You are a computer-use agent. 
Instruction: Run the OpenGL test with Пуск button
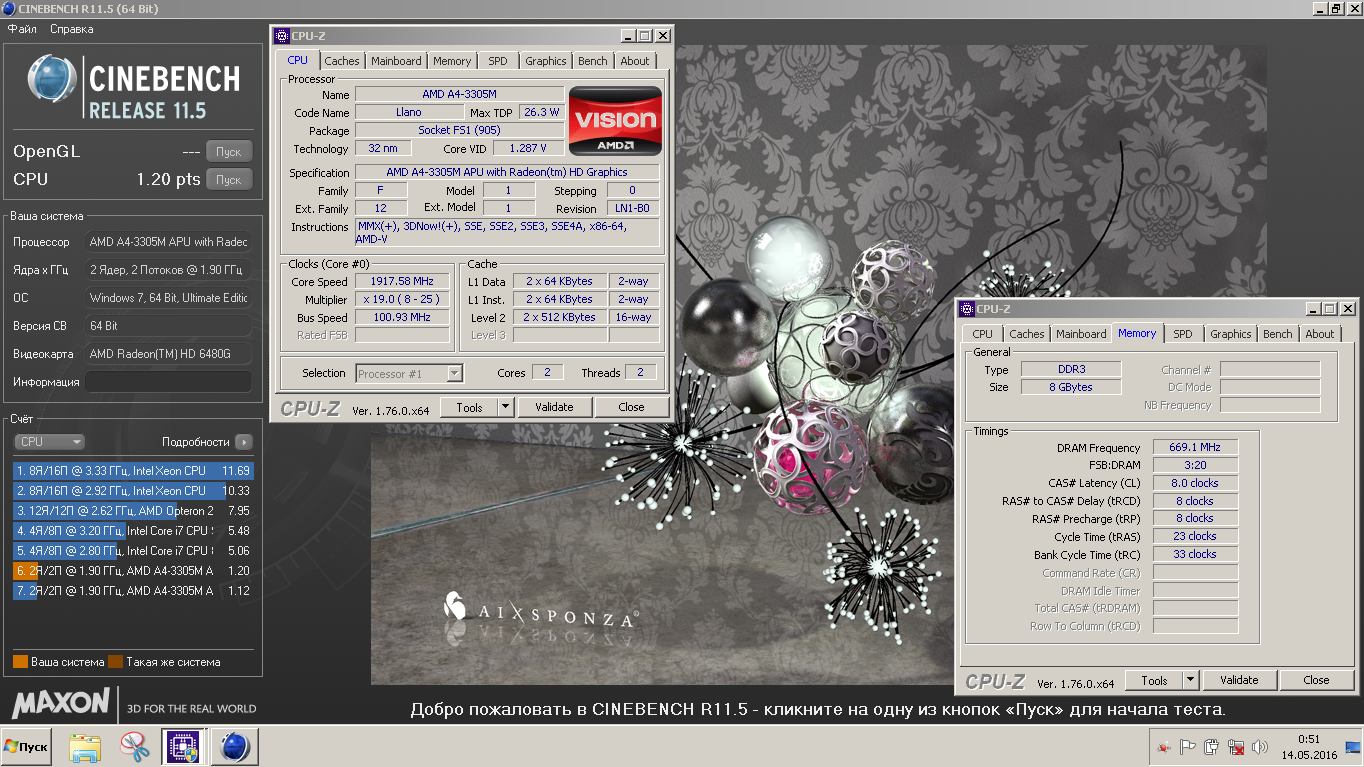click(229, 152)
